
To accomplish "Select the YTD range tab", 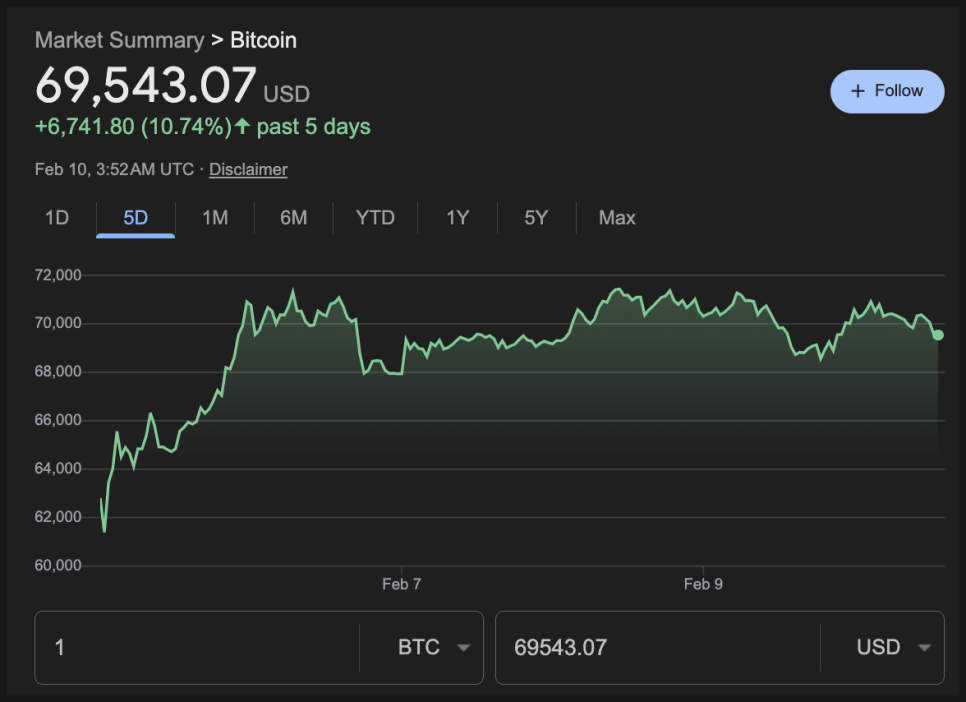I will click(375, 217).
